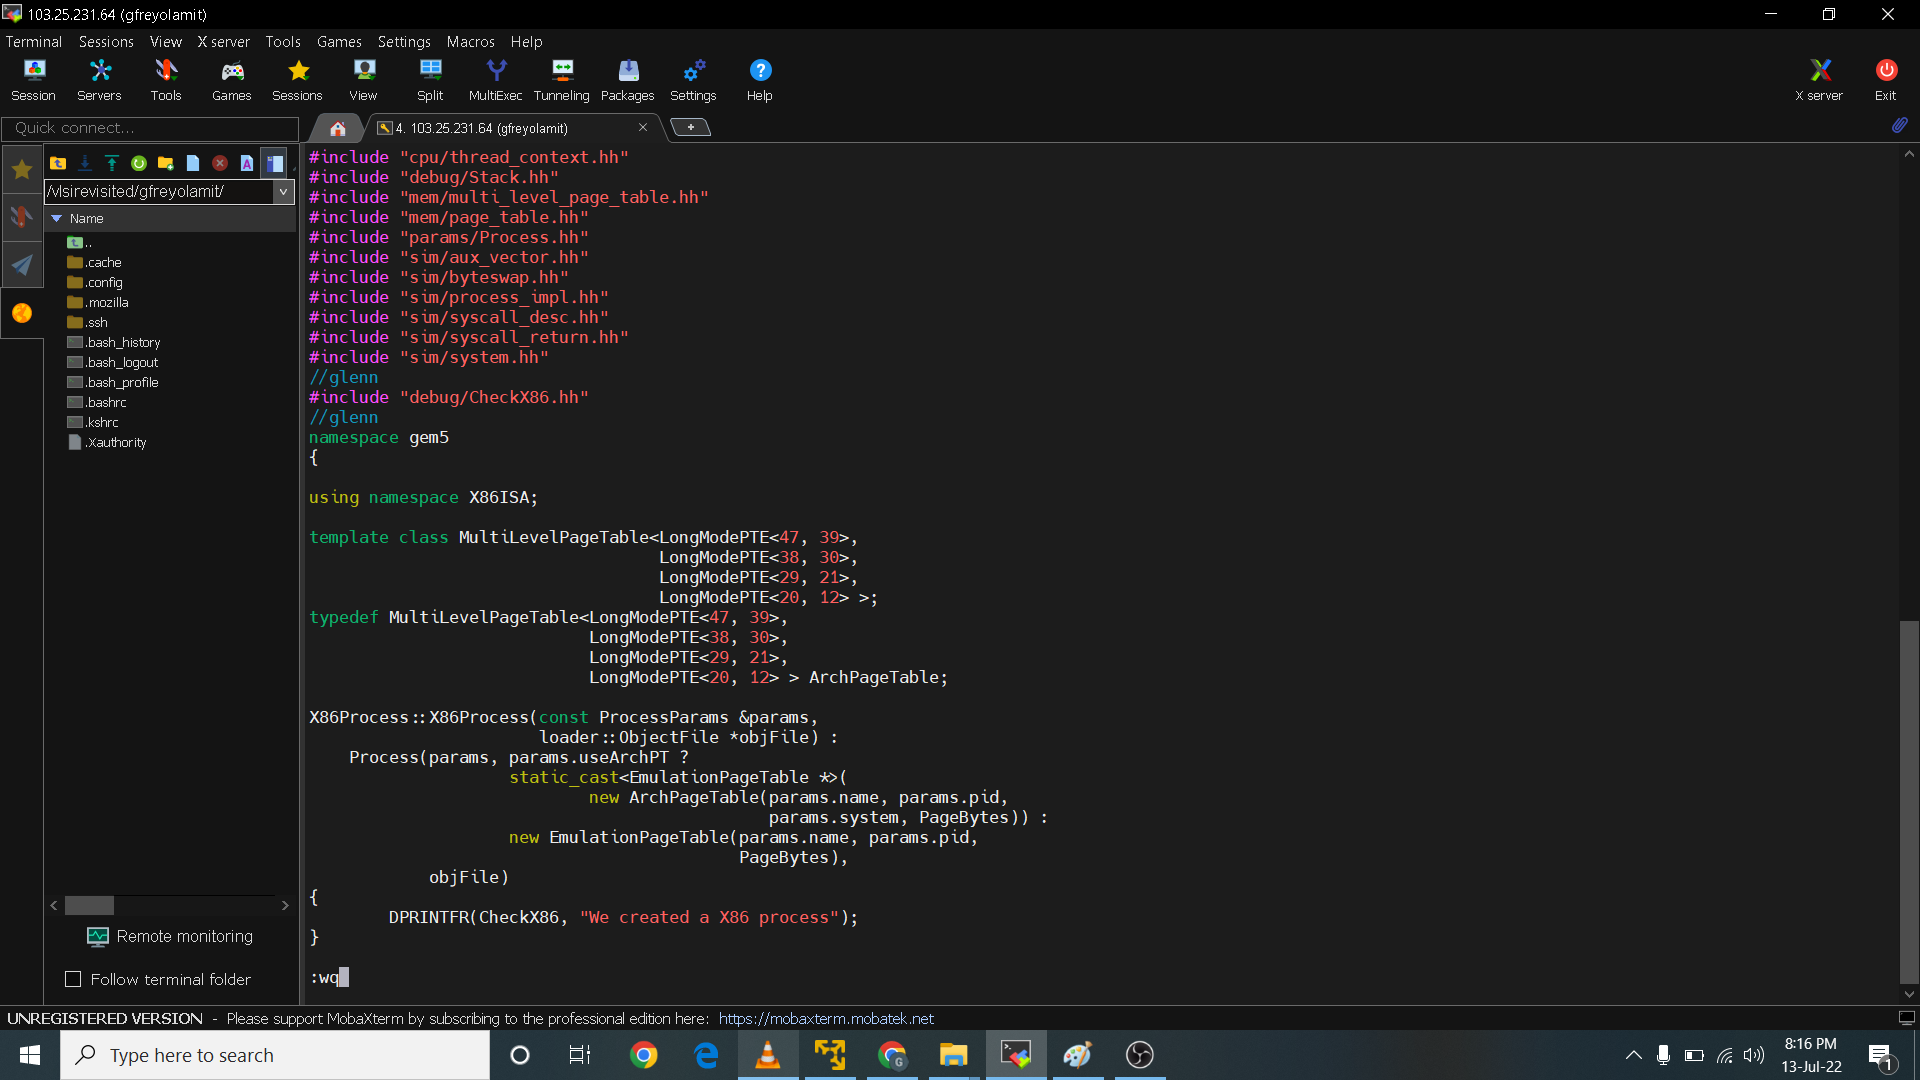Toggle the X server button
The image size is (1920, 1080).
coord(1818,79)
